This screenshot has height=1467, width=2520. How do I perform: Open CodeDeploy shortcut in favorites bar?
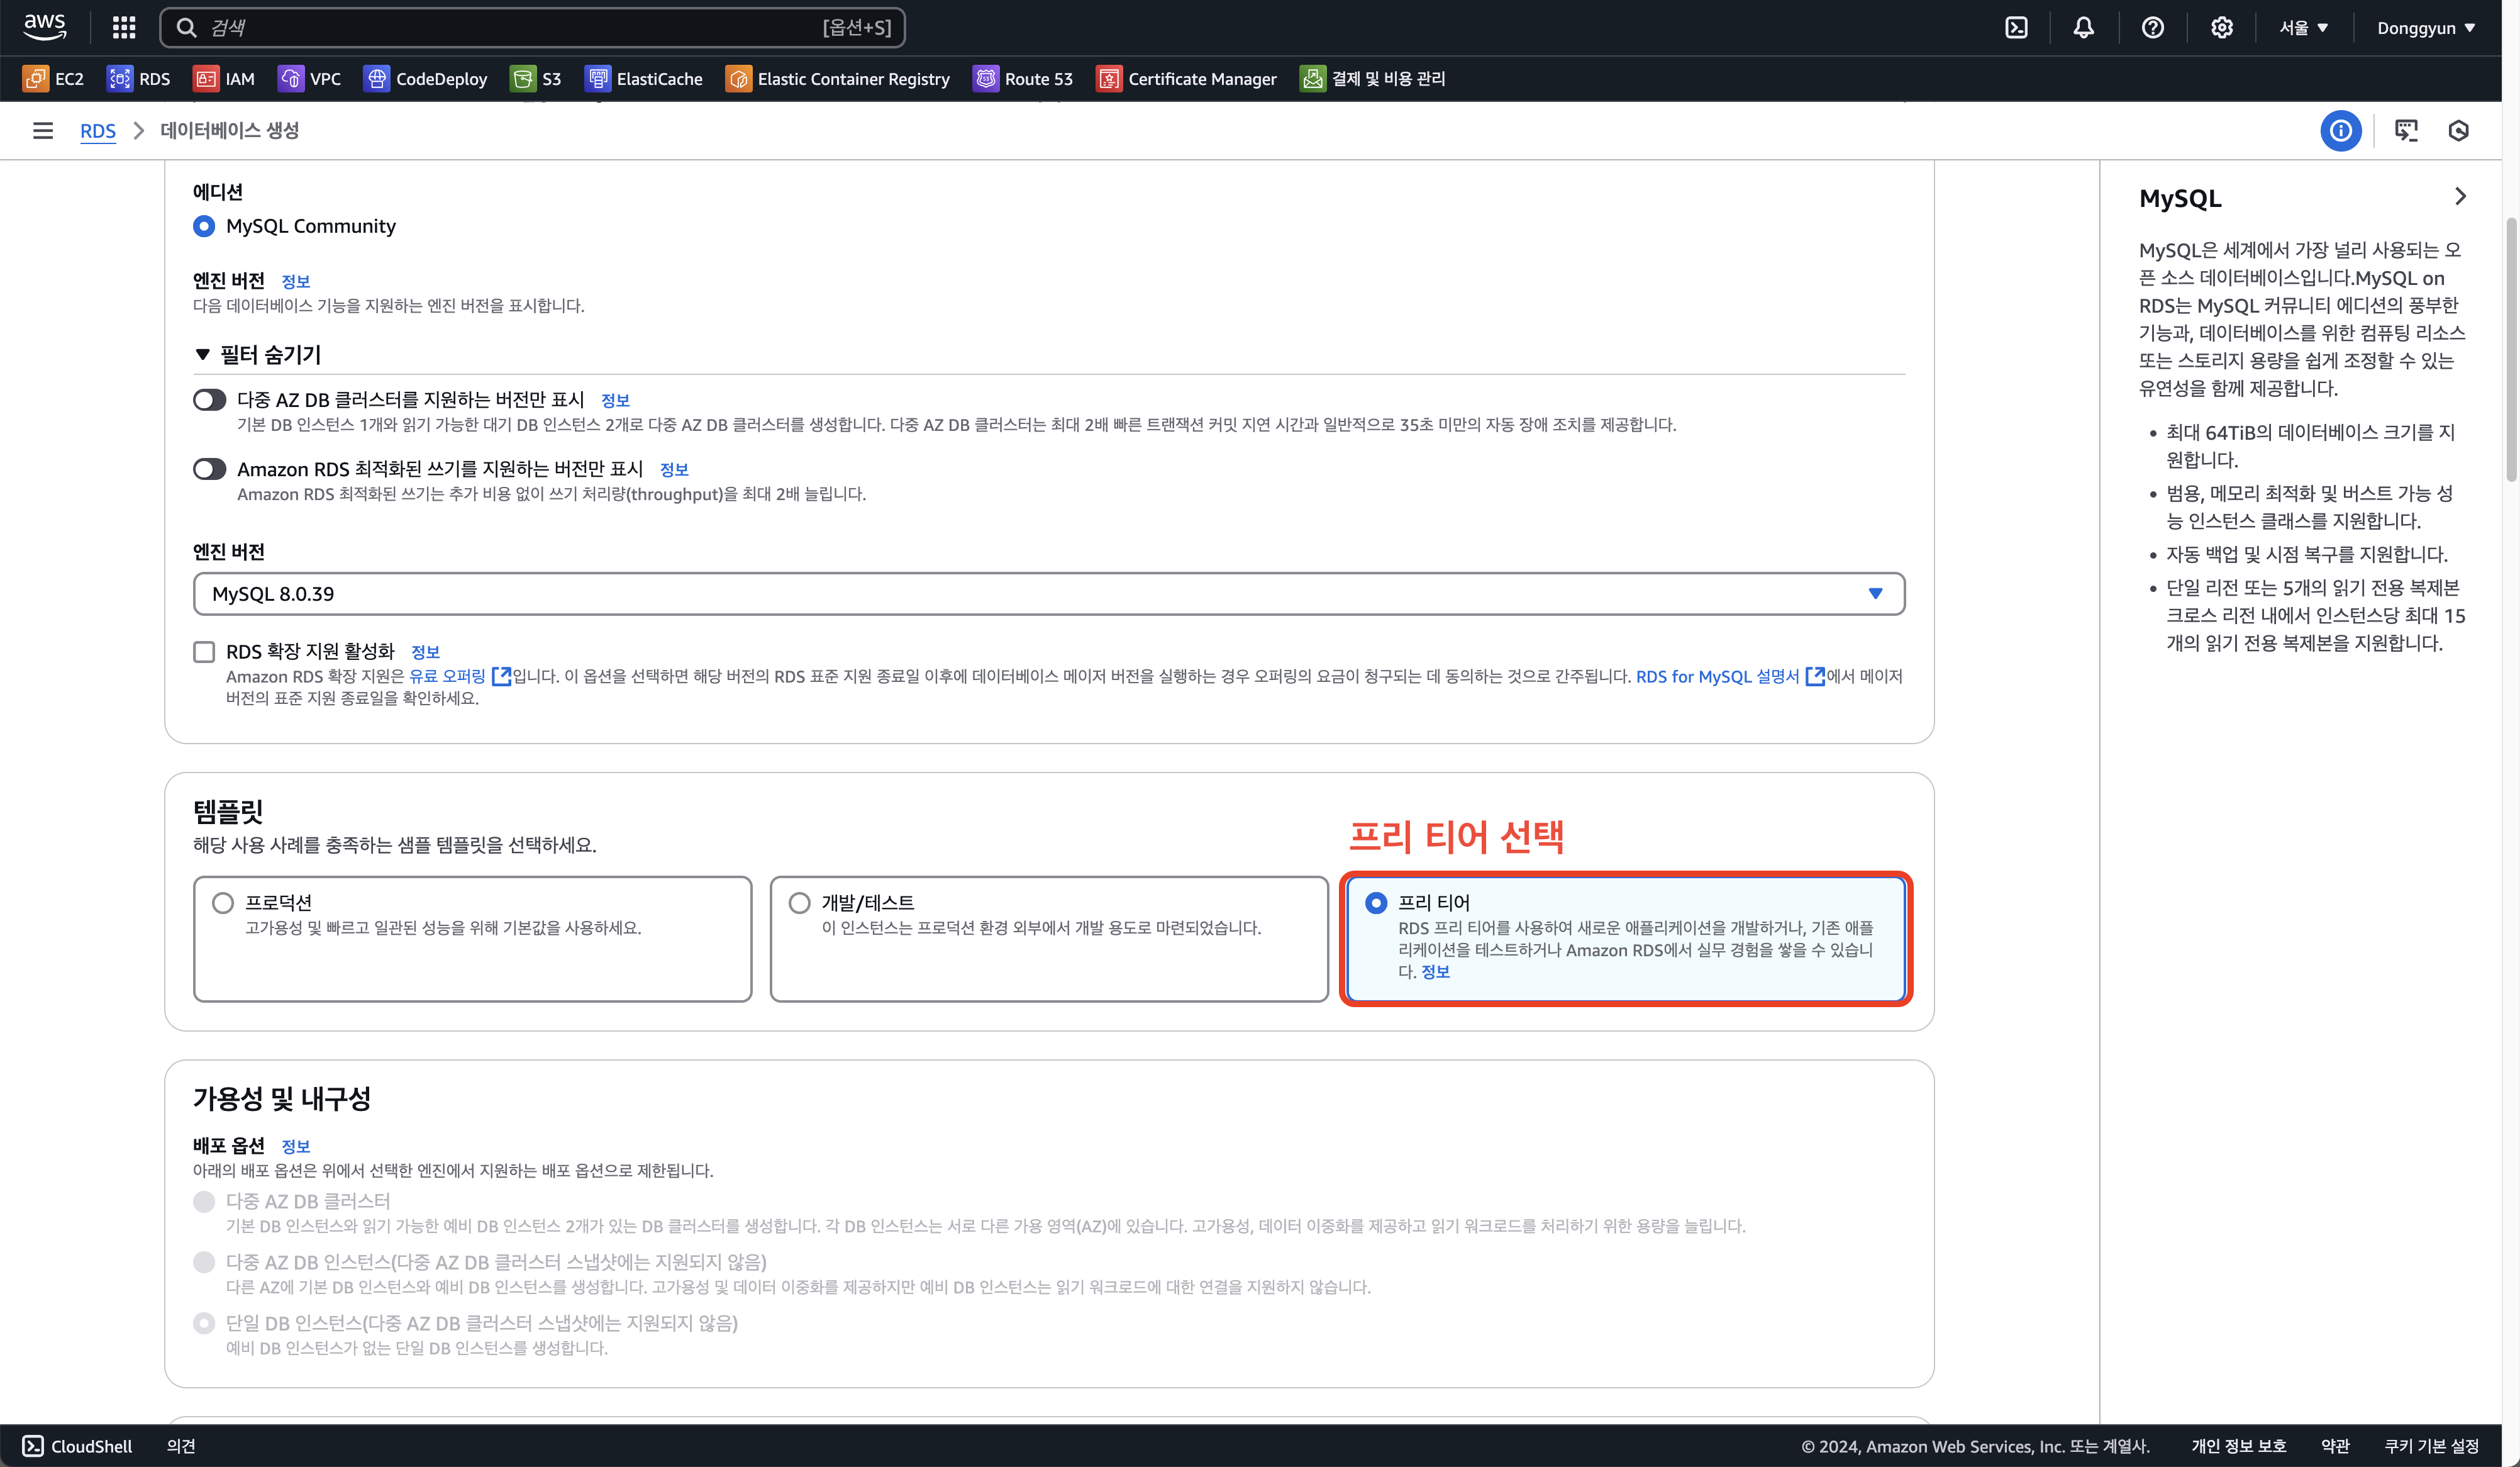(426, 78)
